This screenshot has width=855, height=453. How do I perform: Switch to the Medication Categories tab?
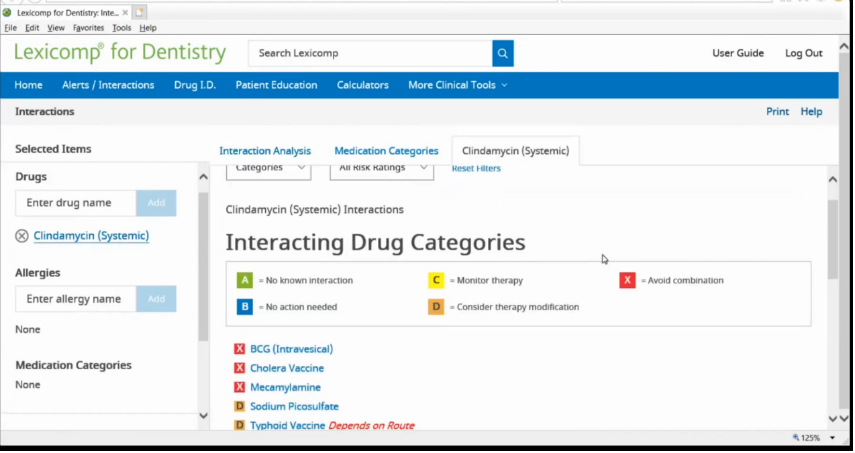(x=386, y=151)
